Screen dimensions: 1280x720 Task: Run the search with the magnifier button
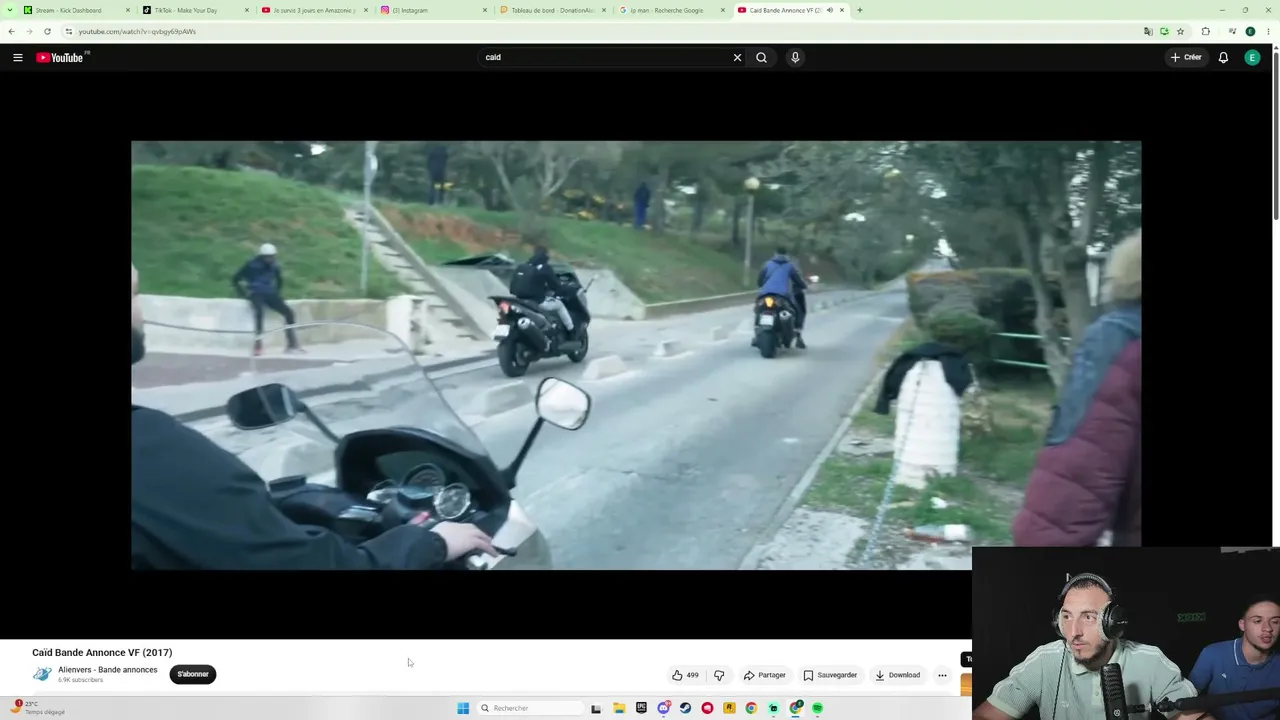[x=762, y=58]
